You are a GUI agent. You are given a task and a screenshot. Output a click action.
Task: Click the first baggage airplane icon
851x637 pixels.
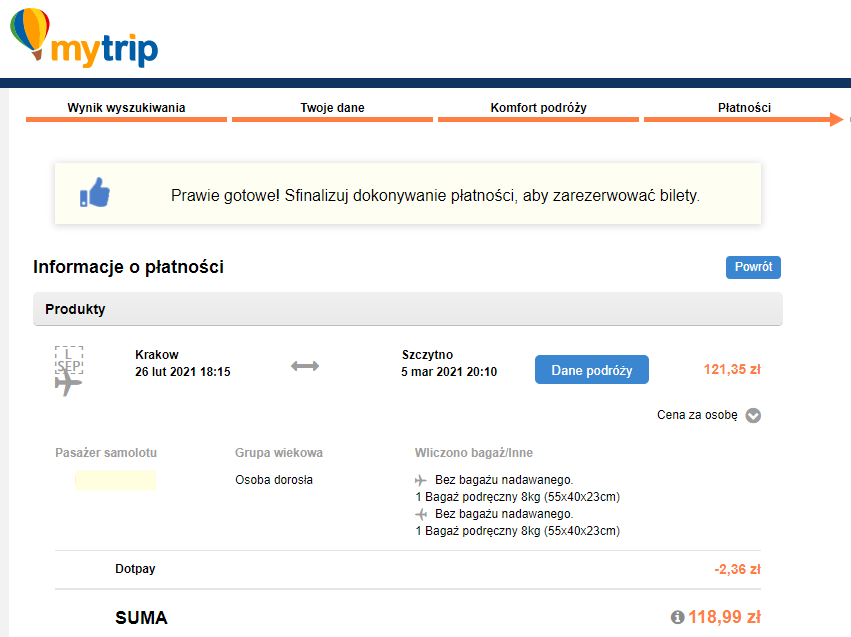[421, 480]
